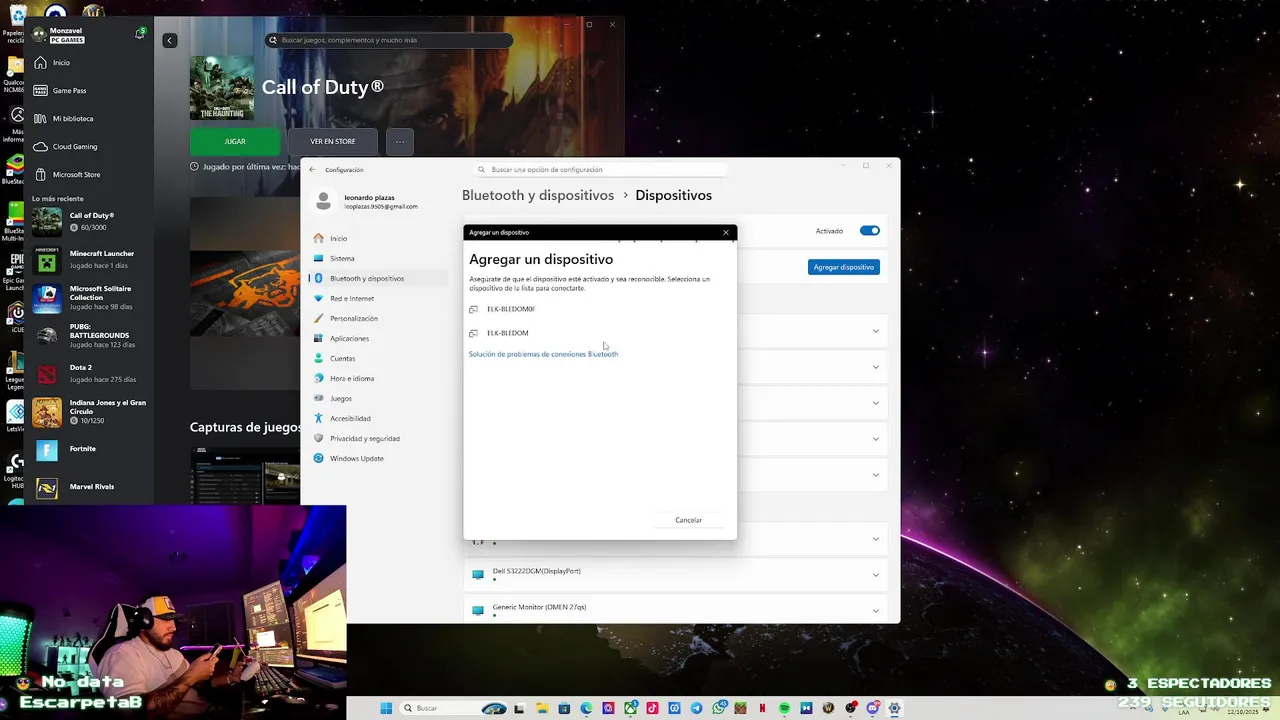Click the blue Agregar dispositivo button

tap(844, 267)
